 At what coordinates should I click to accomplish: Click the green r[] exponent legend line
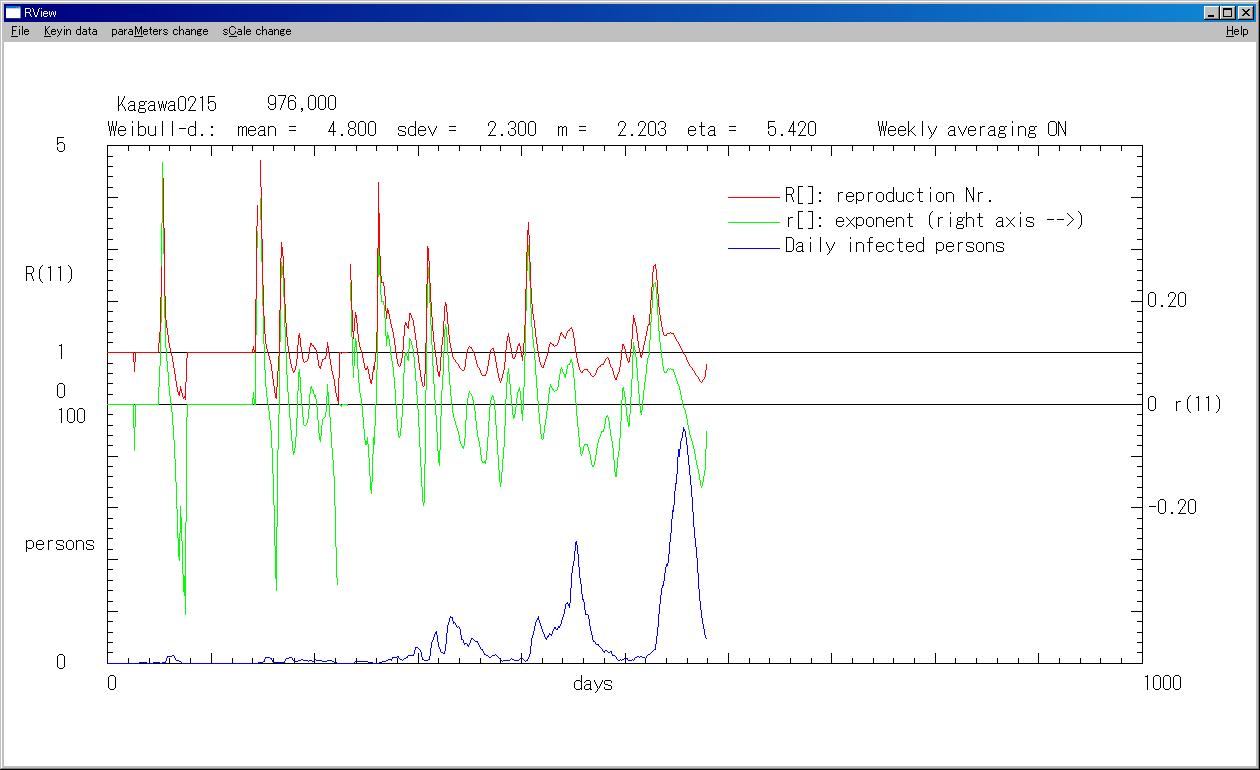click(x=753, y=222)
